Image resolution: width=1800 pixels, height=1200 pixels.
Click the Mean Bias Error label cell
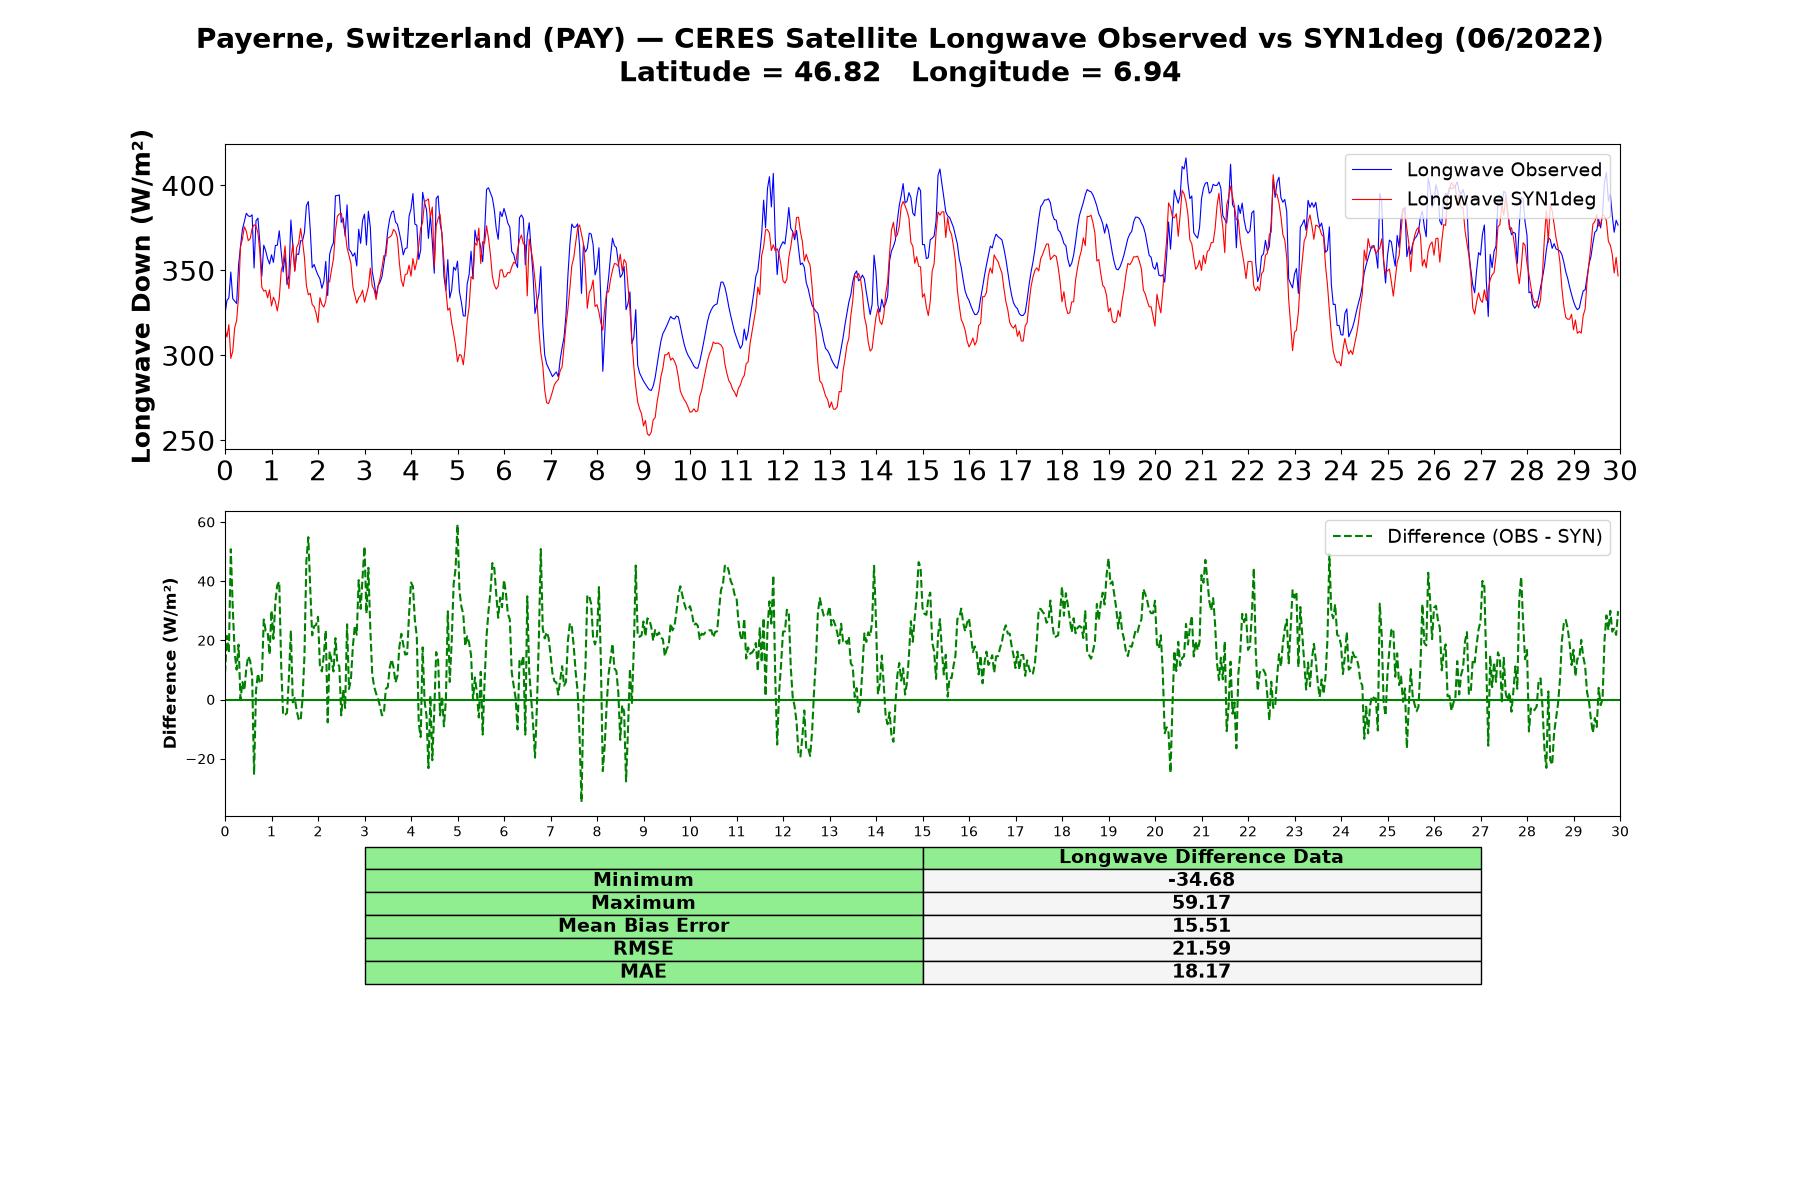(643, 926)
